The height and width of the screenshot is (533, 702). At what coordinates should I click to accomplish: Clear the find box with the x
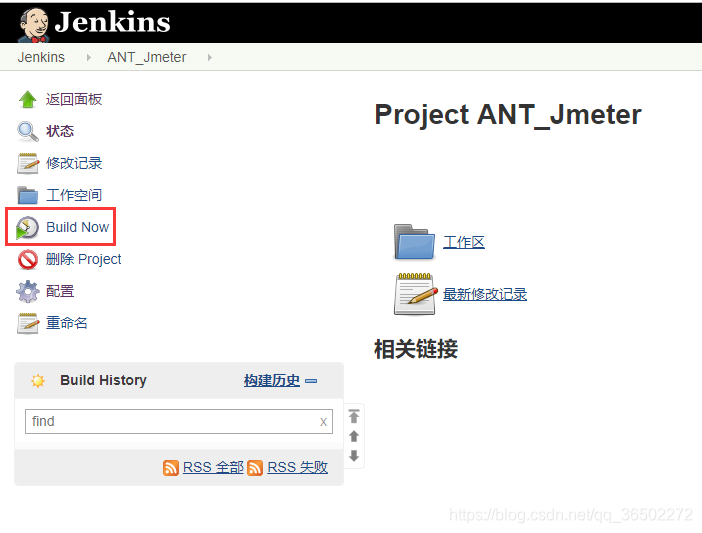tap(323, 422)
